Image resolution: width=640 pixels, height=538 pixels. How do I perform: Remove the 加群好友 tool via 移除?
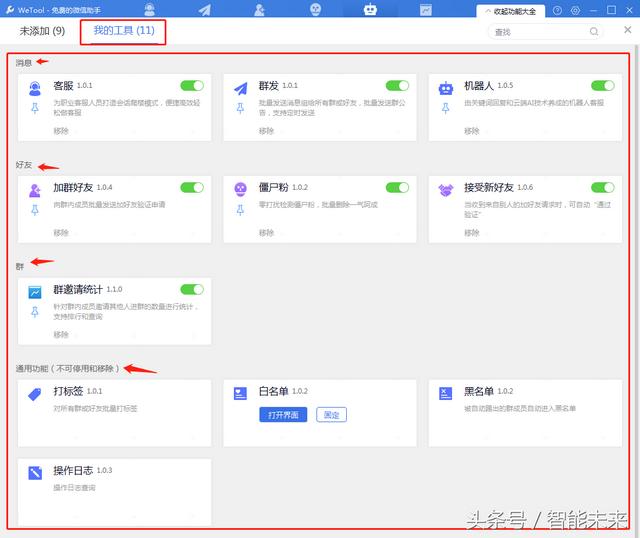[x=61, y=233]
